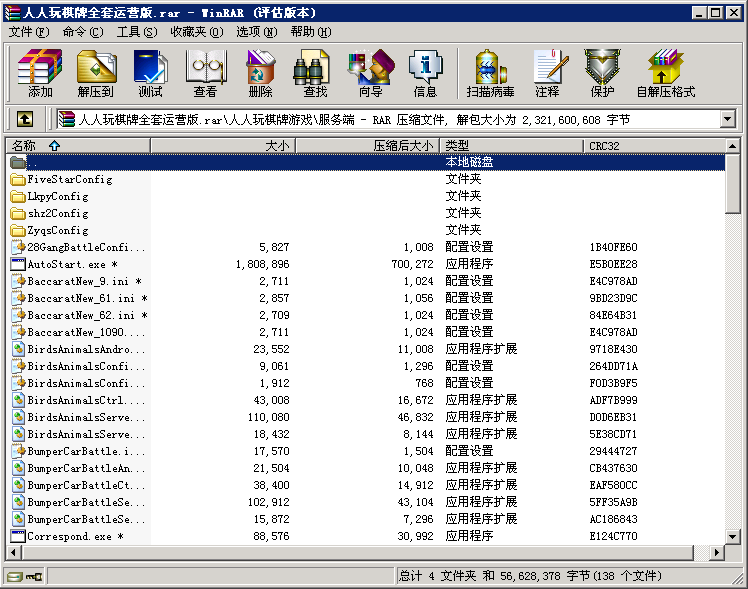Select the FiveStarConfig folder
The image size is (748, 589).
click(70, 179)
